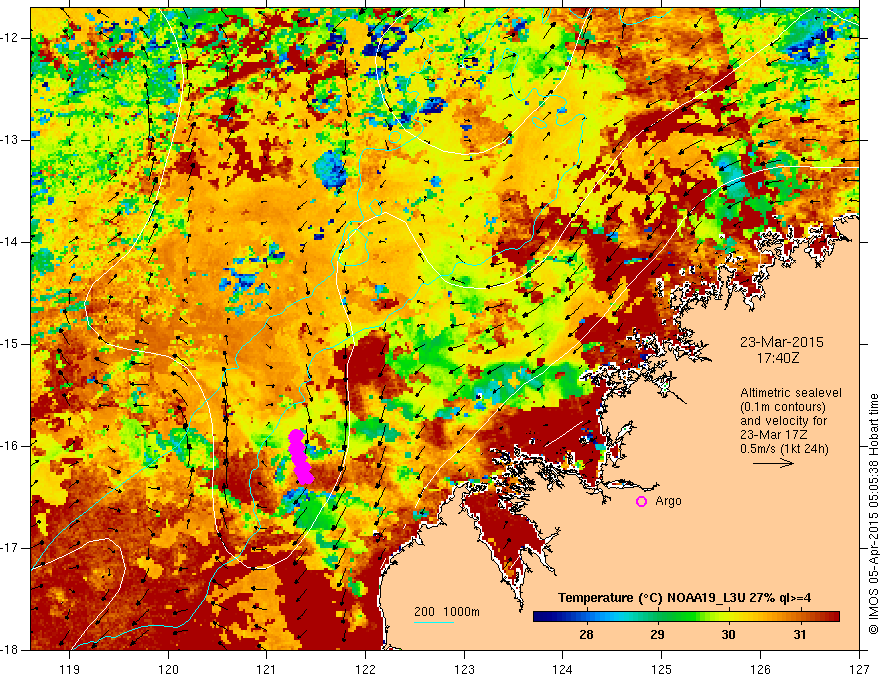Click latitude axis label -13
Screen dimensions: 880x680
pos(10,140)
